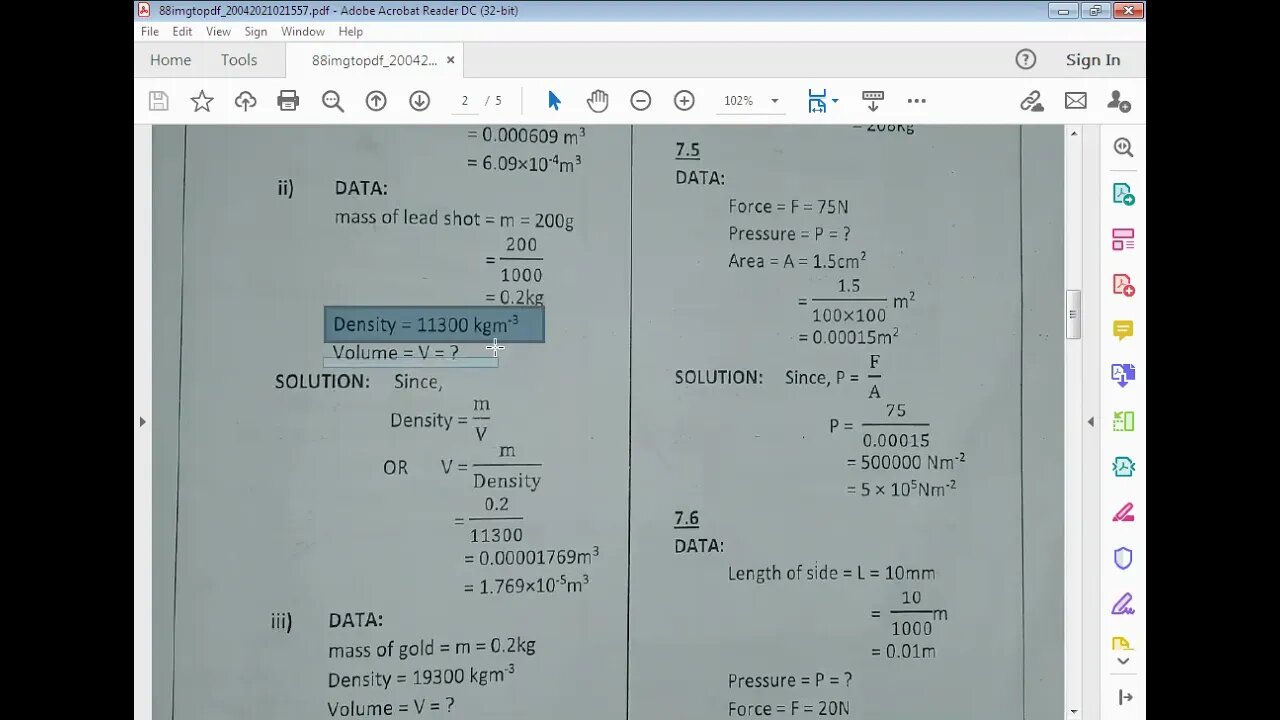1280x720 pixels.
Task: Open Combine Files tool in right pane
Action: [1123, 376]
